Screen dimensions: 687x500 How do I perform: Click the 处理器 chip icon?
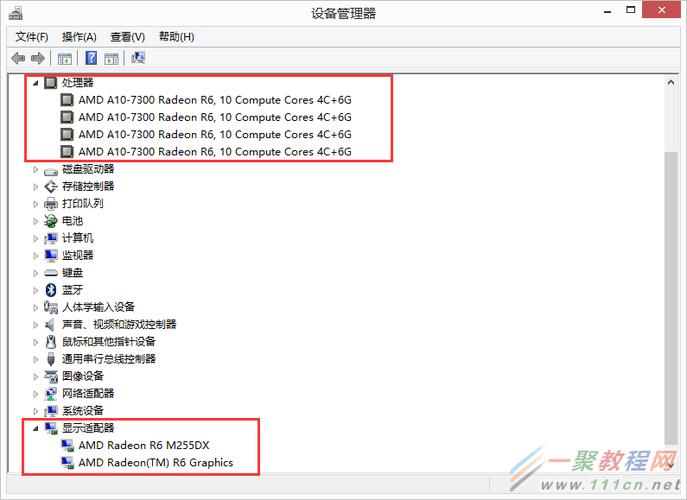point(51,82)
